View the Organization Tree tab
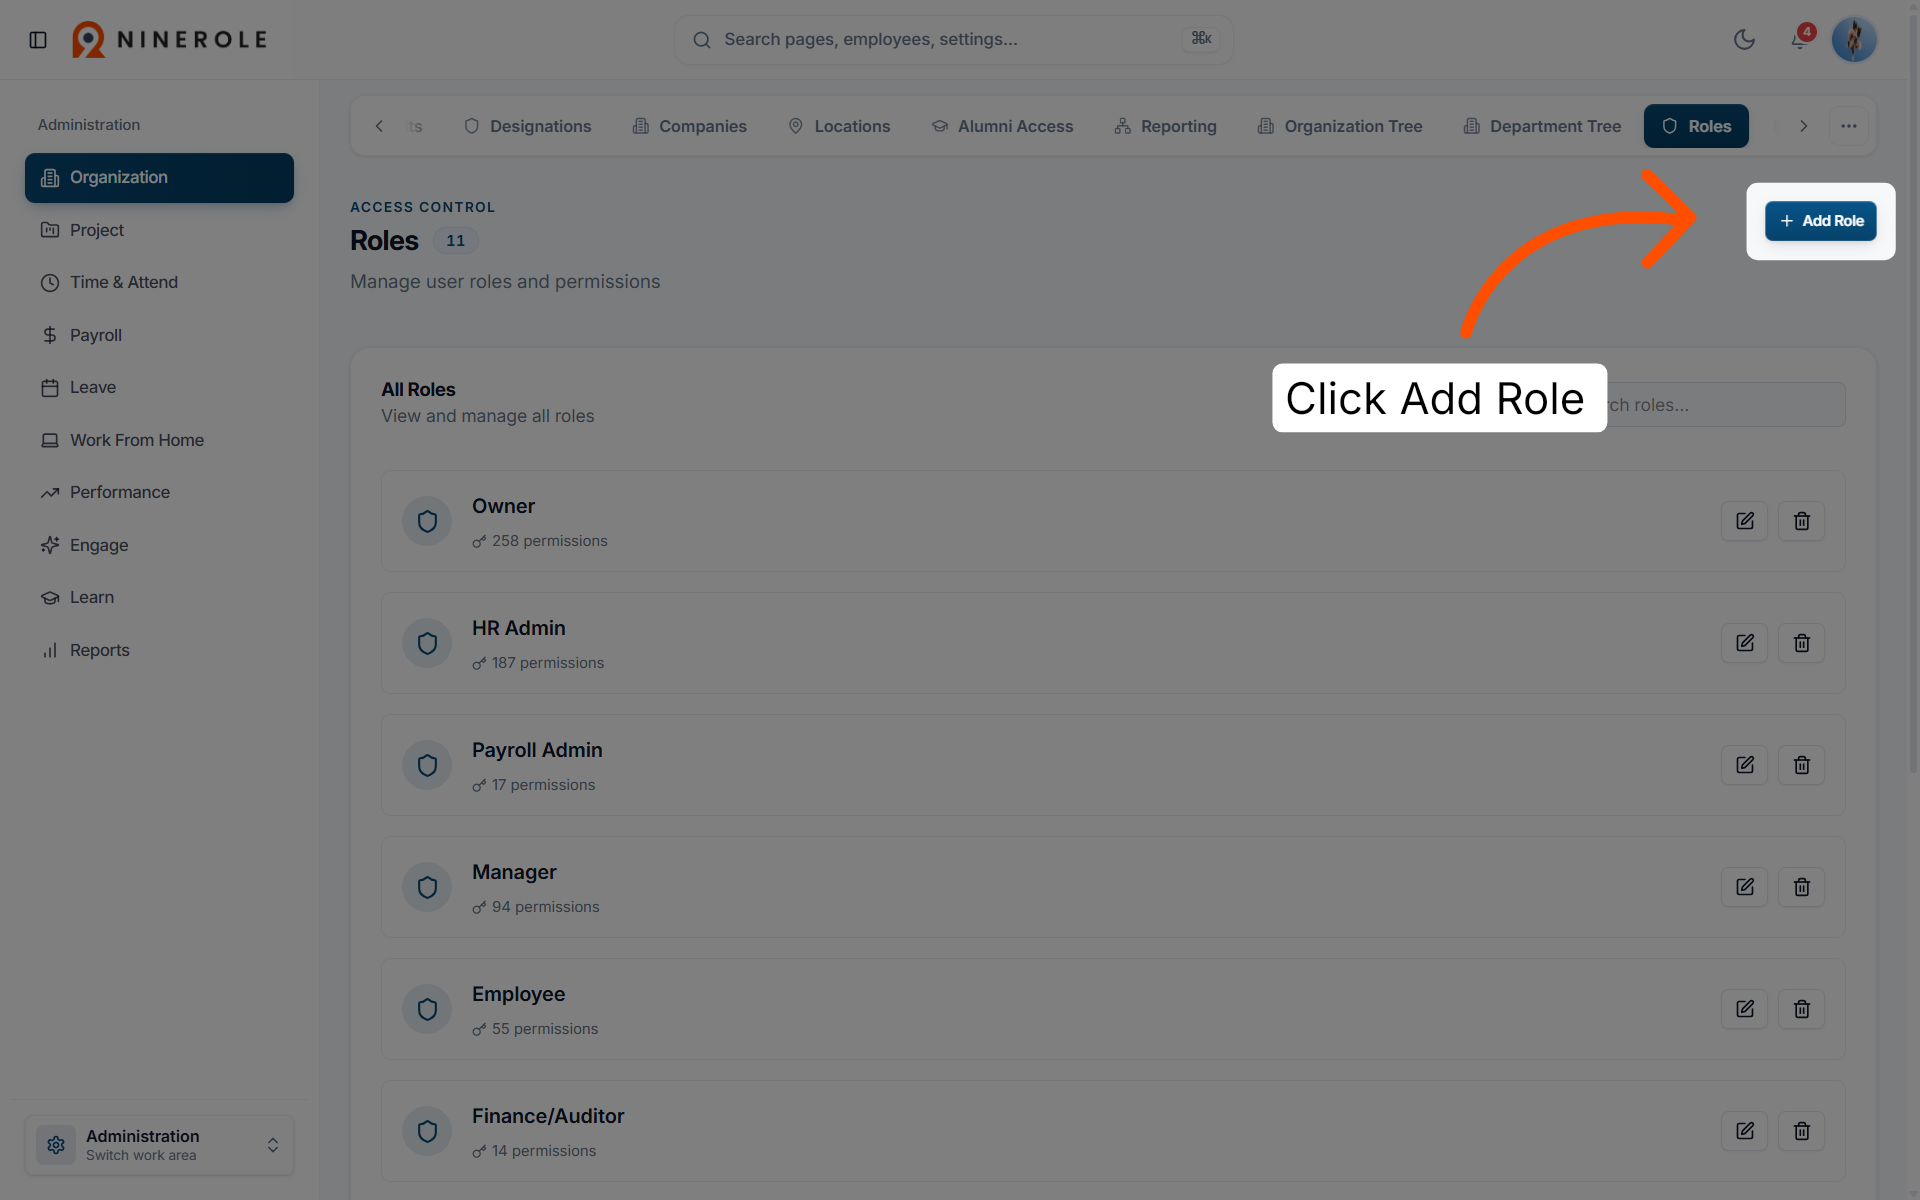The image size is (1920, 1200). [1340, 126]
